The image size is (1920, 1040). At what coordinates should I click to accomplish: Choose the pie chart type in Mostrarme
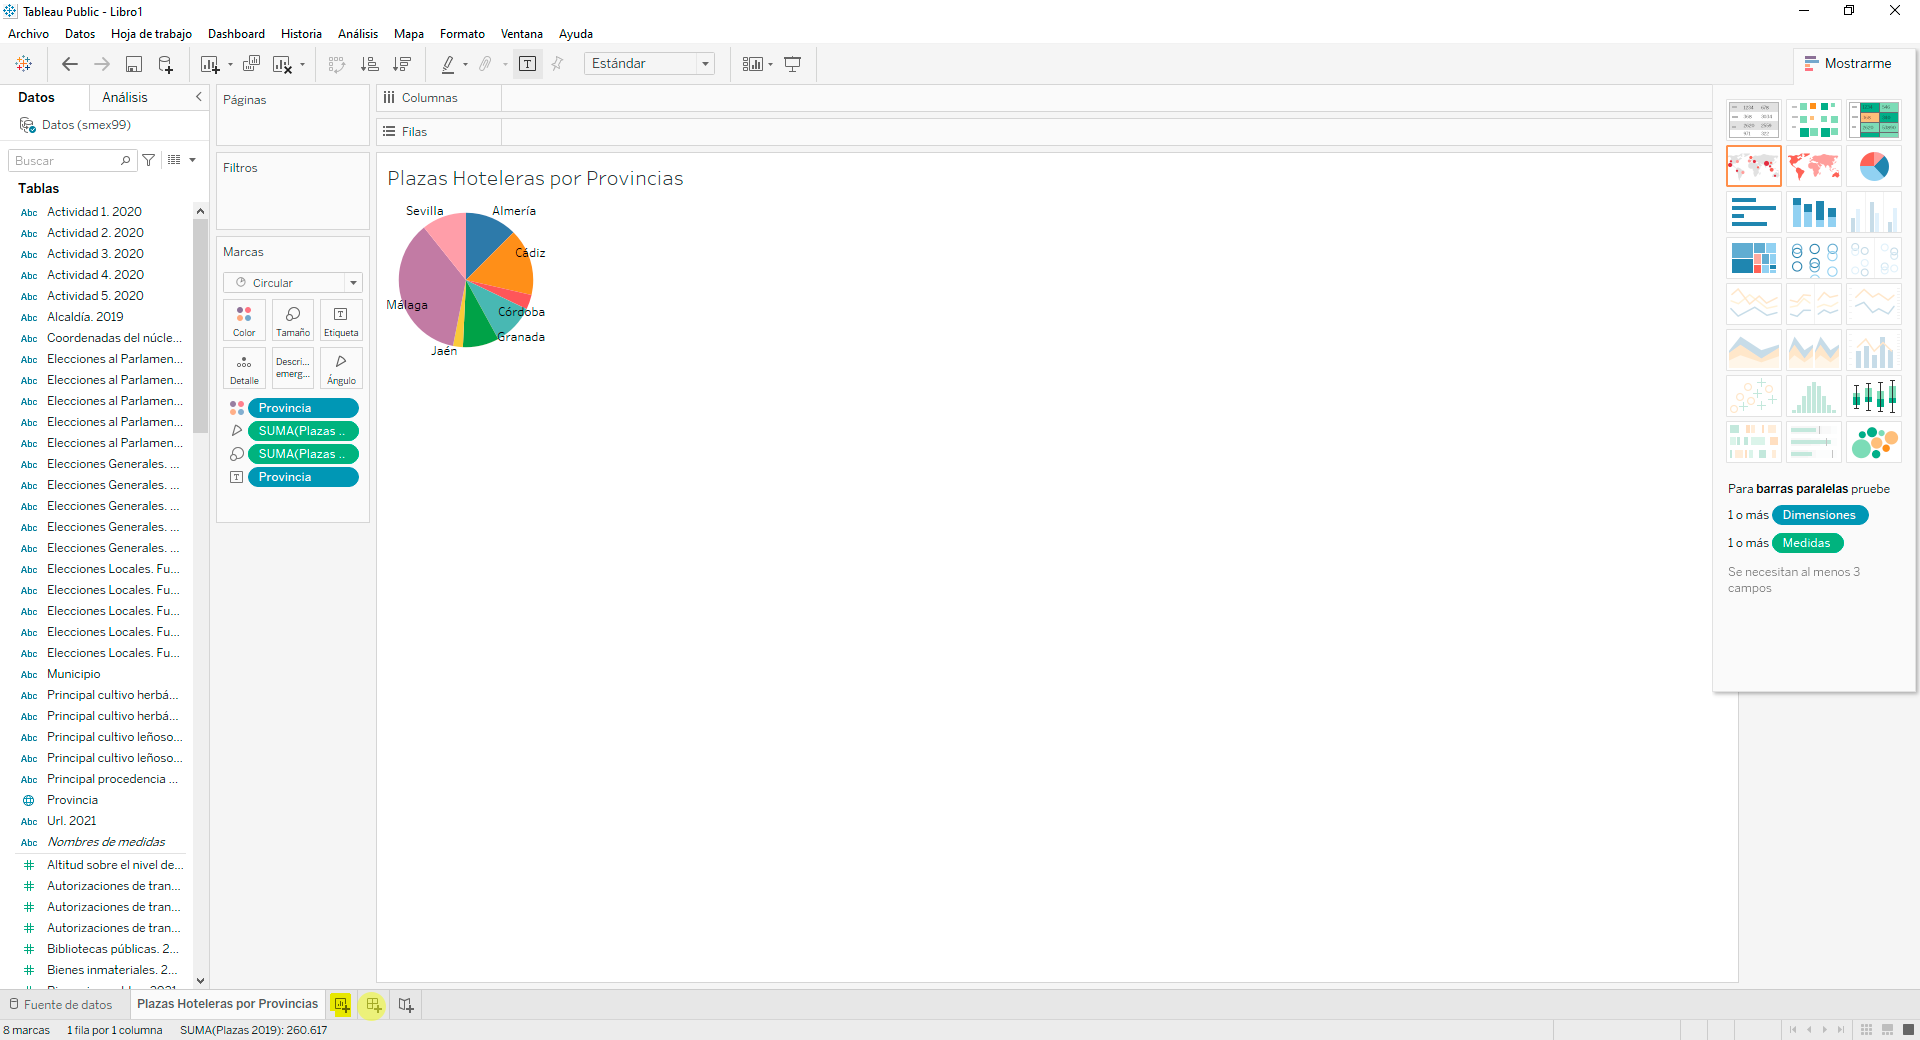1874,166
